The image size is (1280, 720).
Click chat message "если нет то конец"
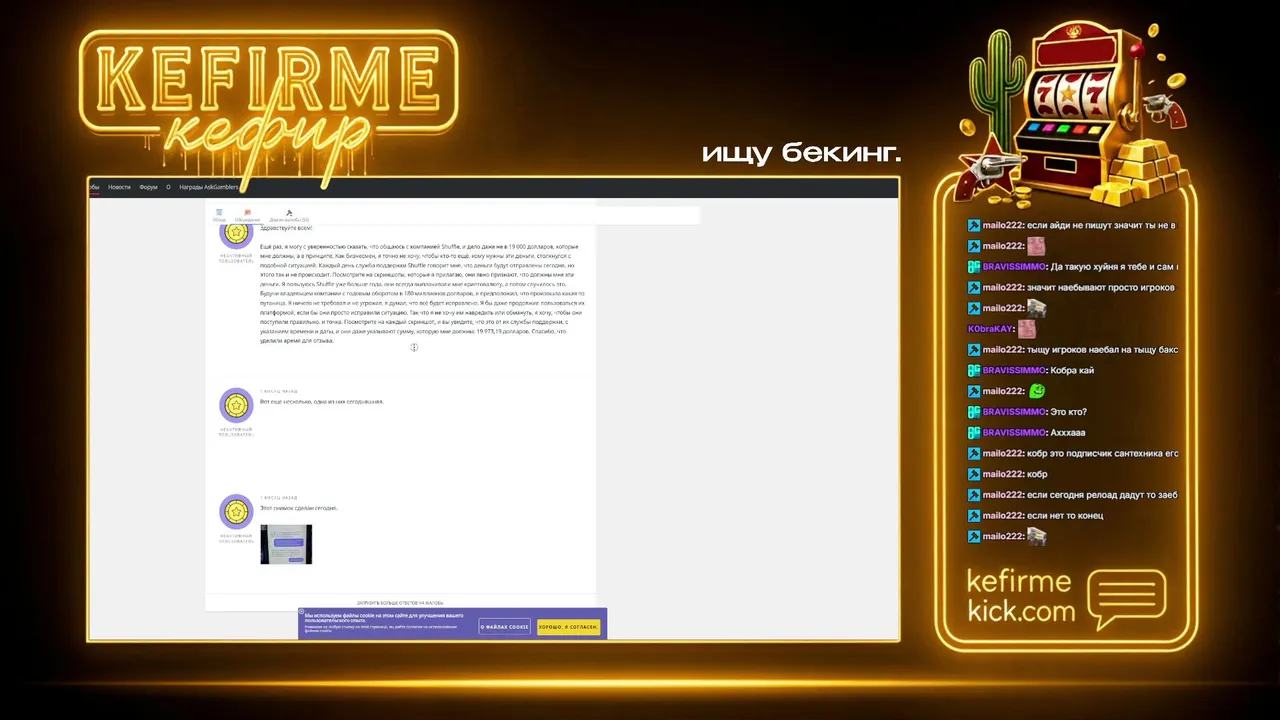[1065, 516]
